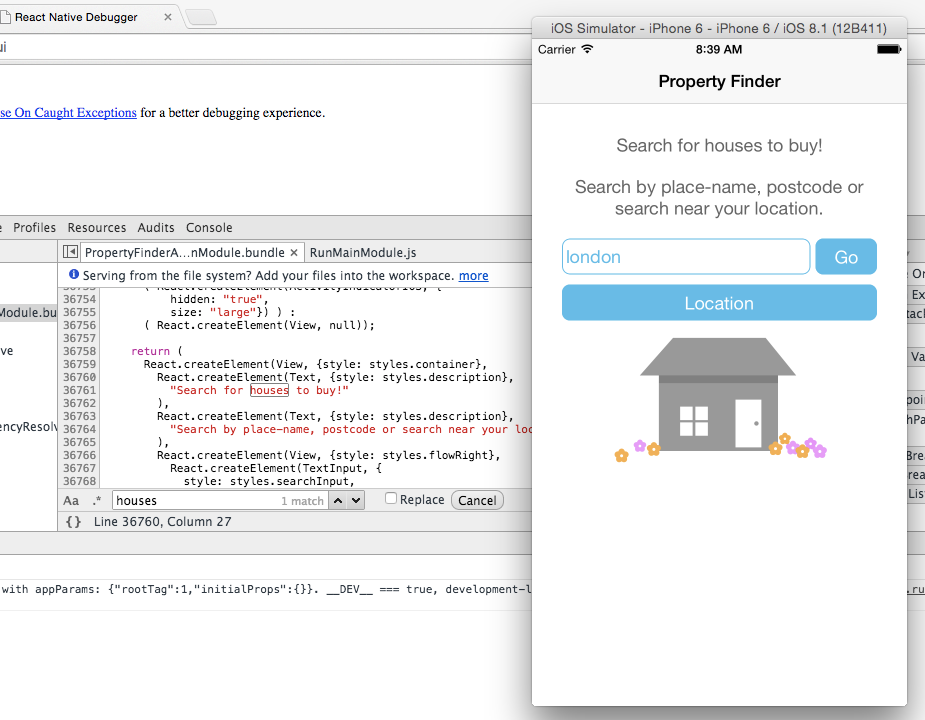This screenshot has width=925, height=720.
Task: Open the Console panel tab
Action: (209, 228)
